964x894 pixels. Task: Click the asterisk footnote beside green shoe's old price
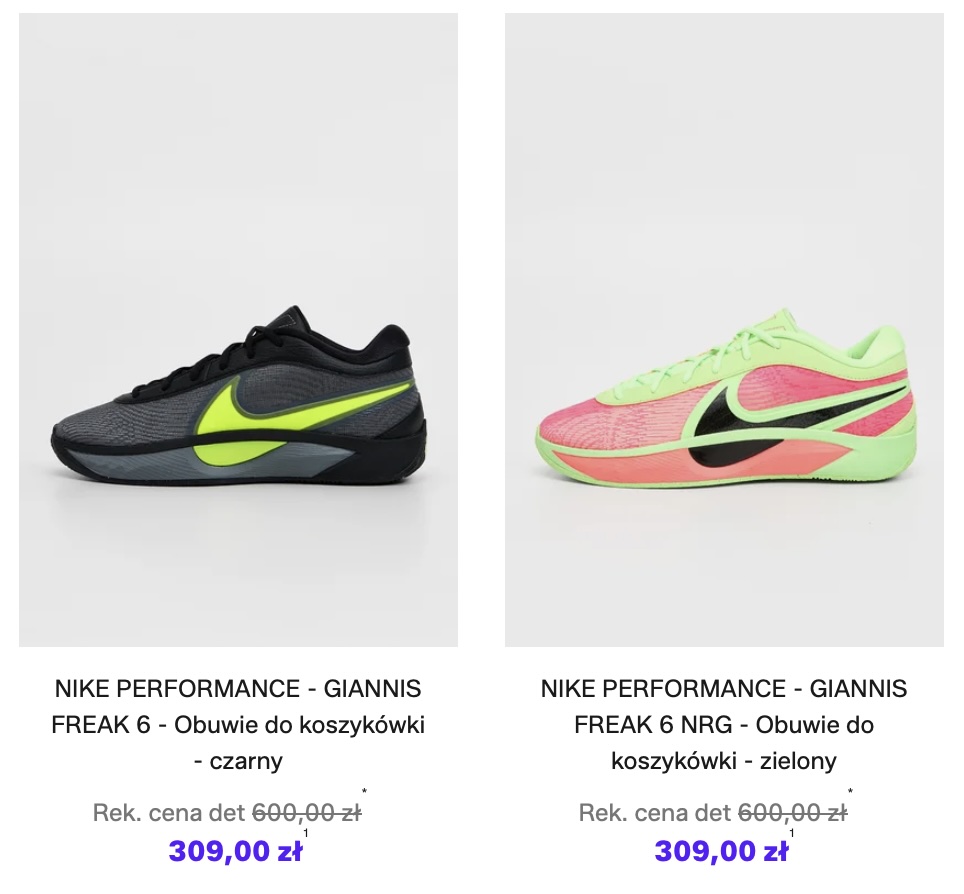click(x=850, y=791)
